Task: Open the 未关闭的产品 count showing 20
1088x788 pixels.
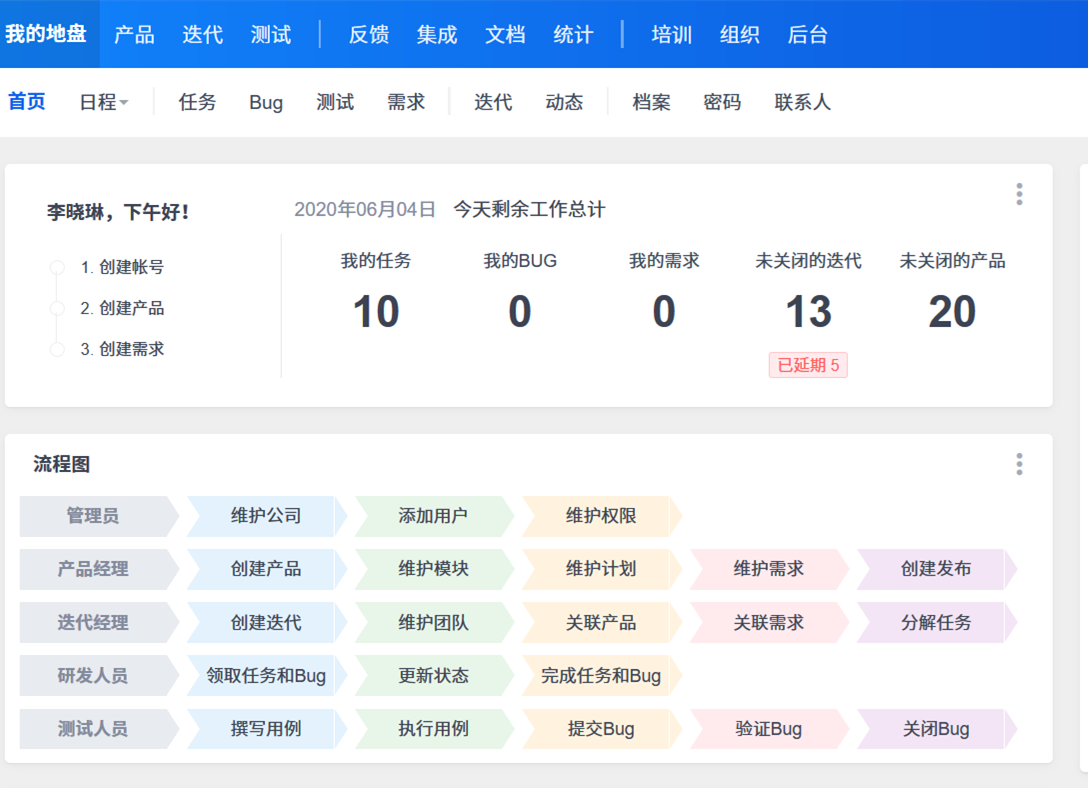Action: click(952, 311)
